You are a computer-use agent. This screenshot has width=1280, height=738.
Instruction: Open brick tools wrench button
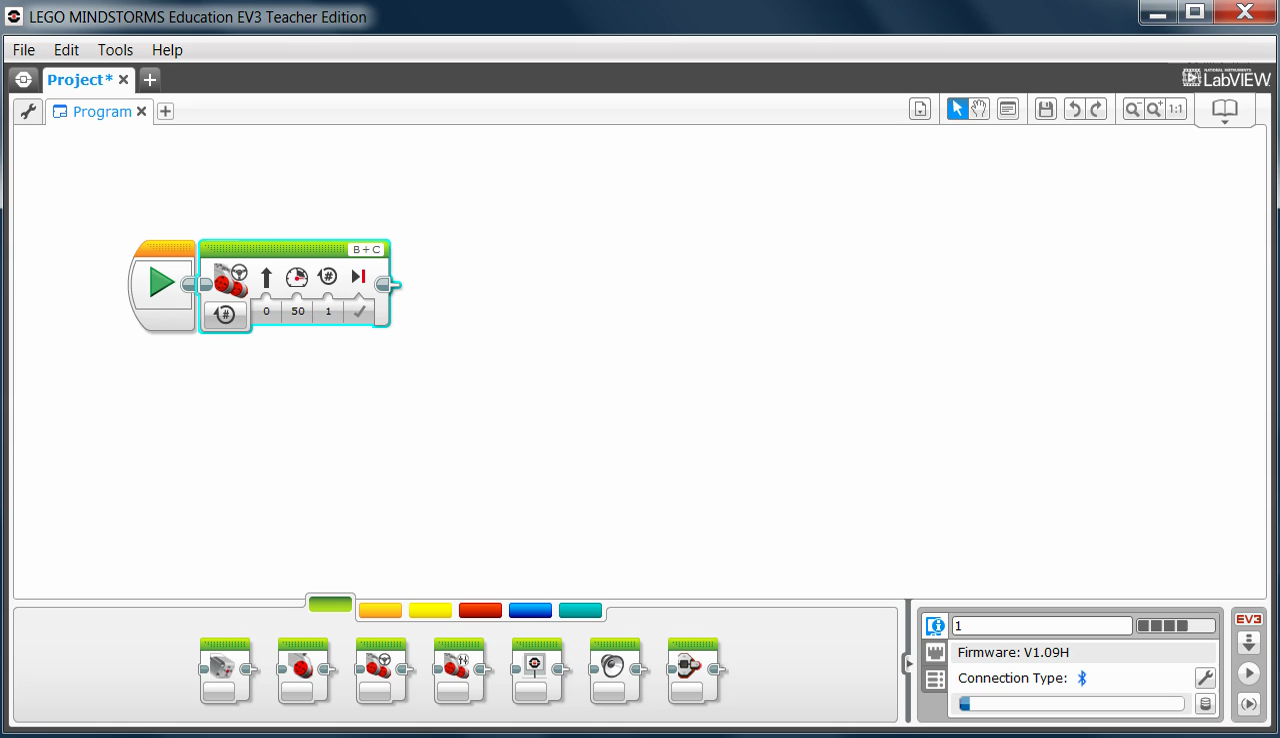1205,678
